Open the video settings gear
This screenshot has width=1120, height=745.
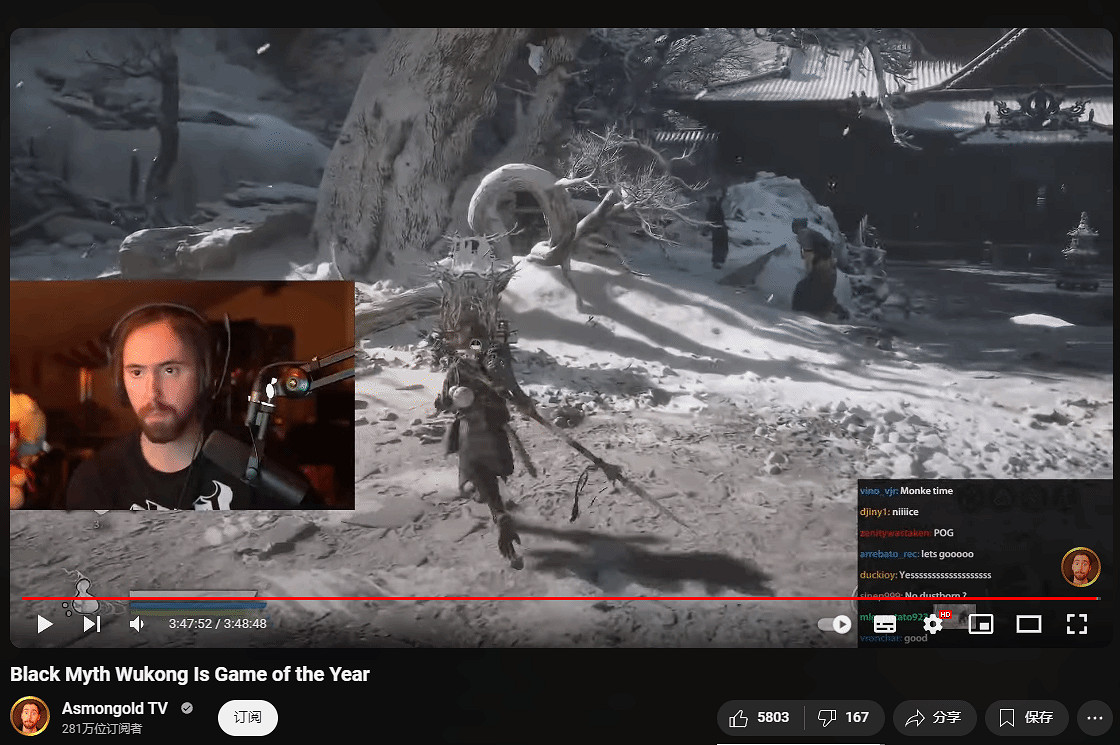pyautogui.click(x=933, y=624)
